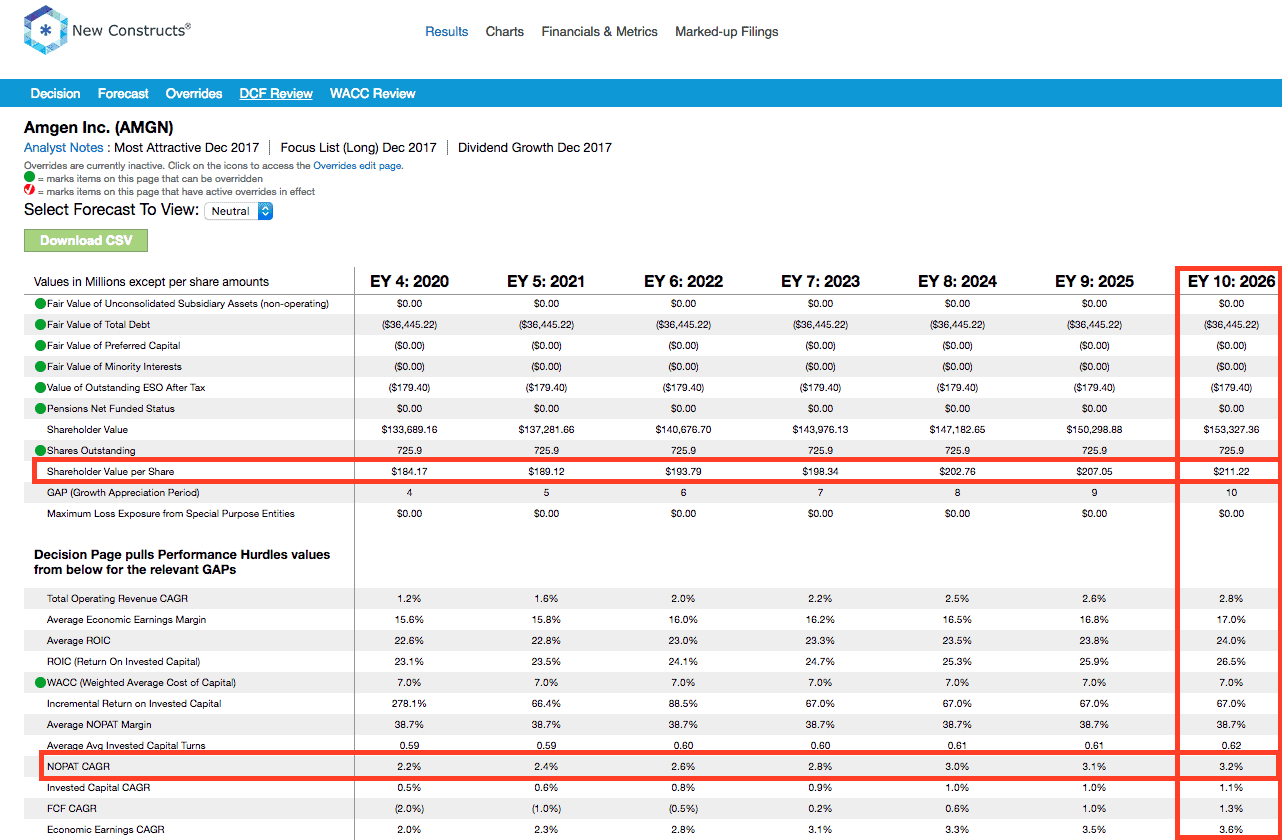Click Focus List (Long) Dec 2017 note
Screen dimensions: 1282x840
coord(359,147)
